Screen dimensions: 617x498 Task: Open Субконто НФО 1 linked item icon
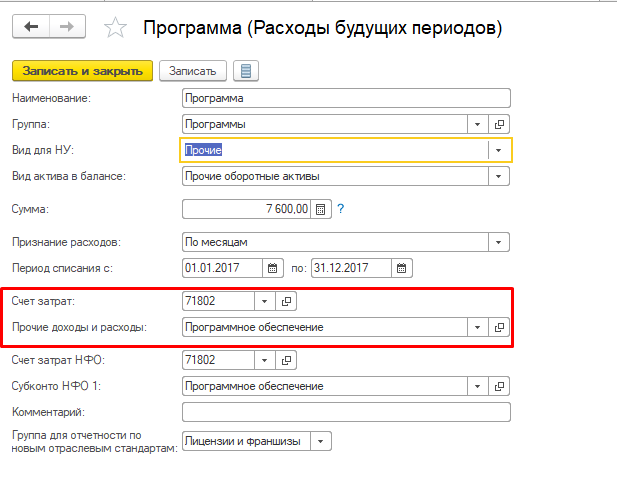pyautogui.click(x=500, y=385)
